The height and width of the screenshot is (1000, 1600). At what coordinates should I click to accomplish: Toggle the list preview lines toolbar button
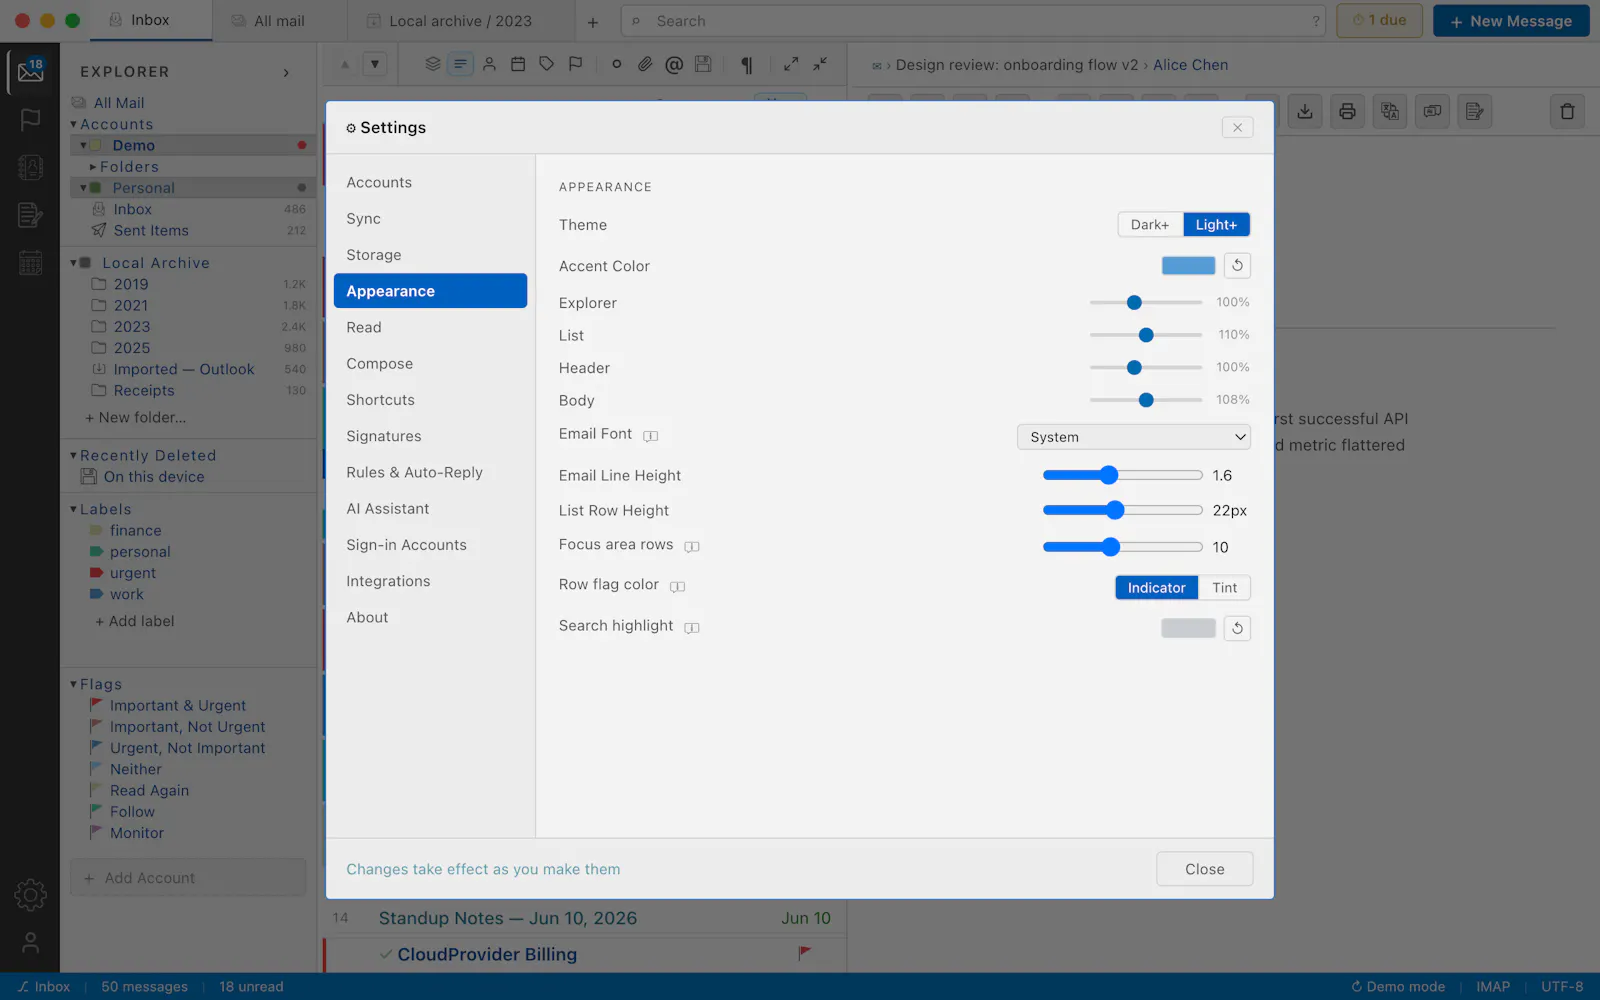click(x=460, y=64)
